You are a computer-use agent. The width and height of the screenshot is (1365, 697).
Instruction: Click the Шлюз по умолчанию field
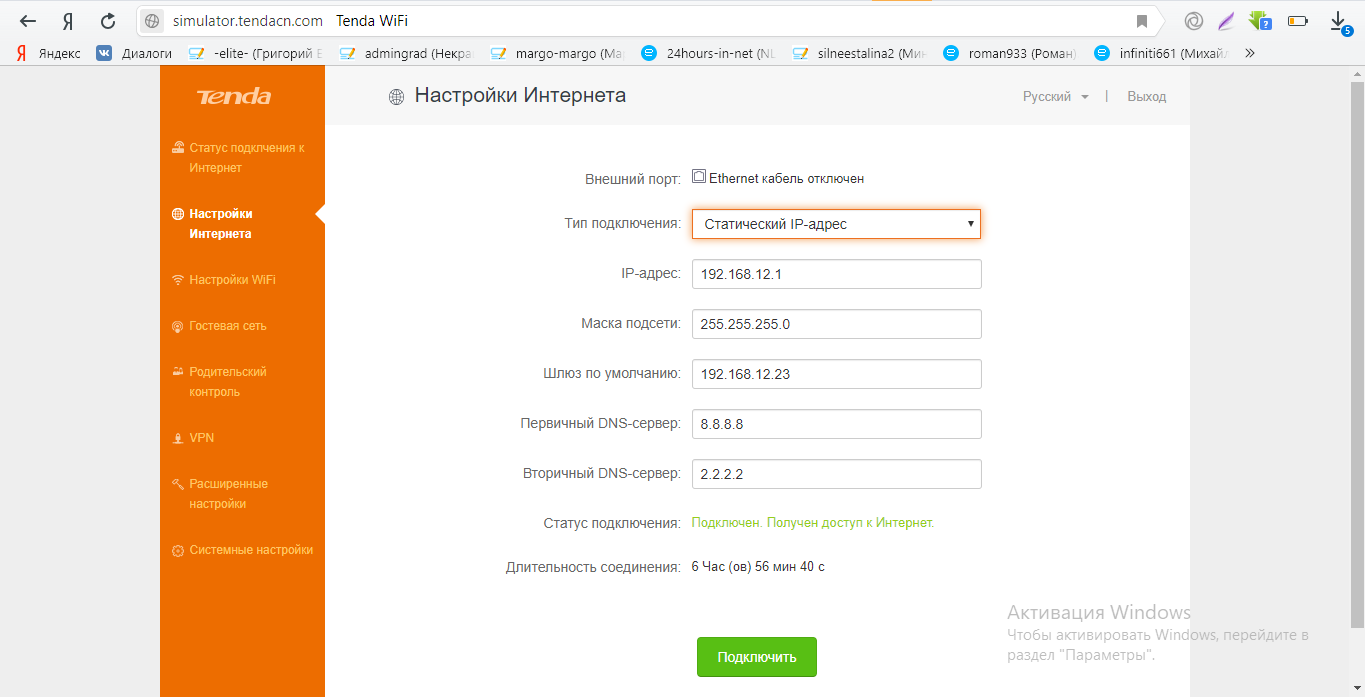click(836, 374)
